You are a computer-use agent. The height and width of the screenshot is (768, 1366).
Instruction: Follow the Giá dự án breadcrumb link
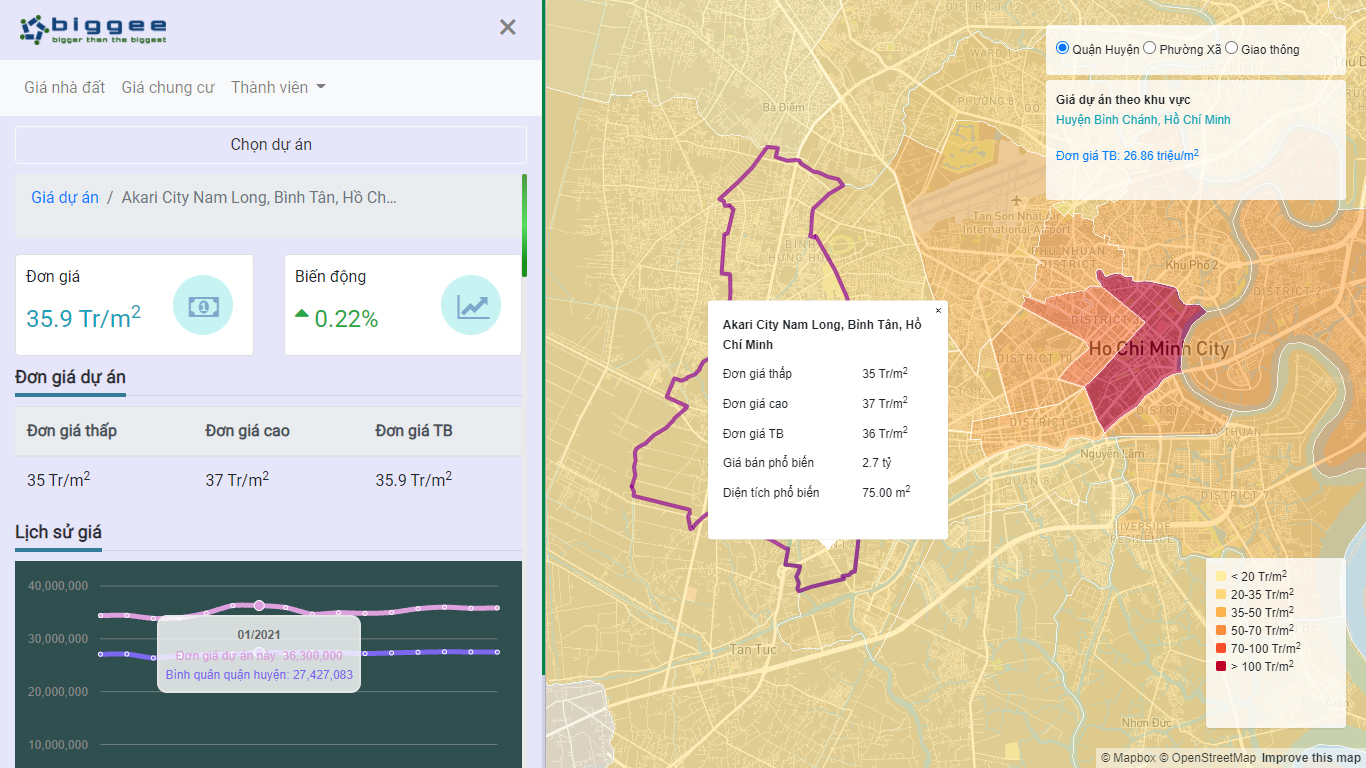[x=65, y=197]
